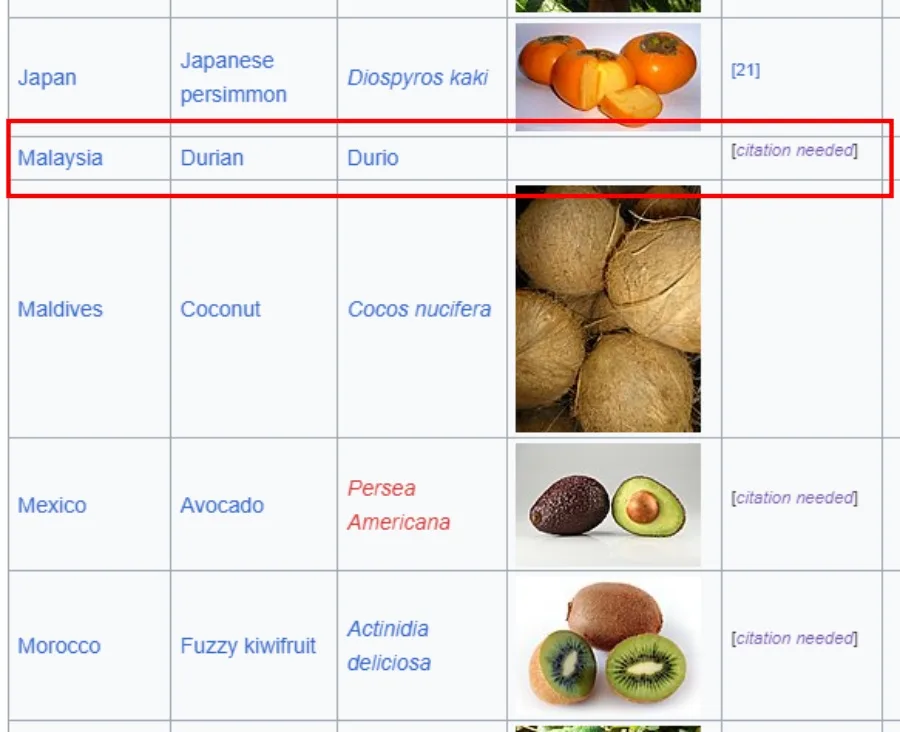The image size is (900, 732).
Task: Open citation reference 21
Action: [x=745, y=70]
